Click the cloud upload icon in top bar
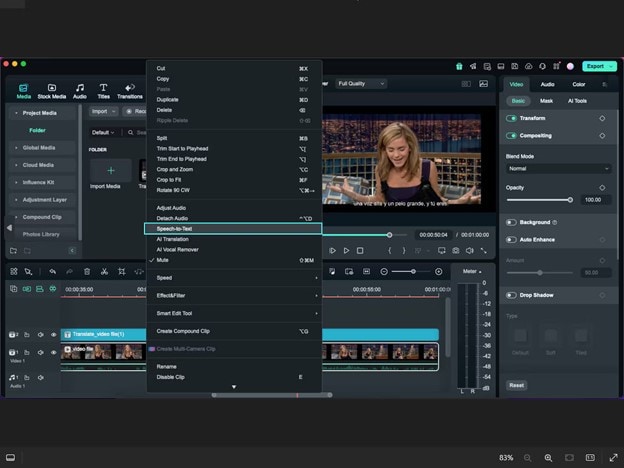This screenshot has width=624, height=468. click(x=528, y=66)
